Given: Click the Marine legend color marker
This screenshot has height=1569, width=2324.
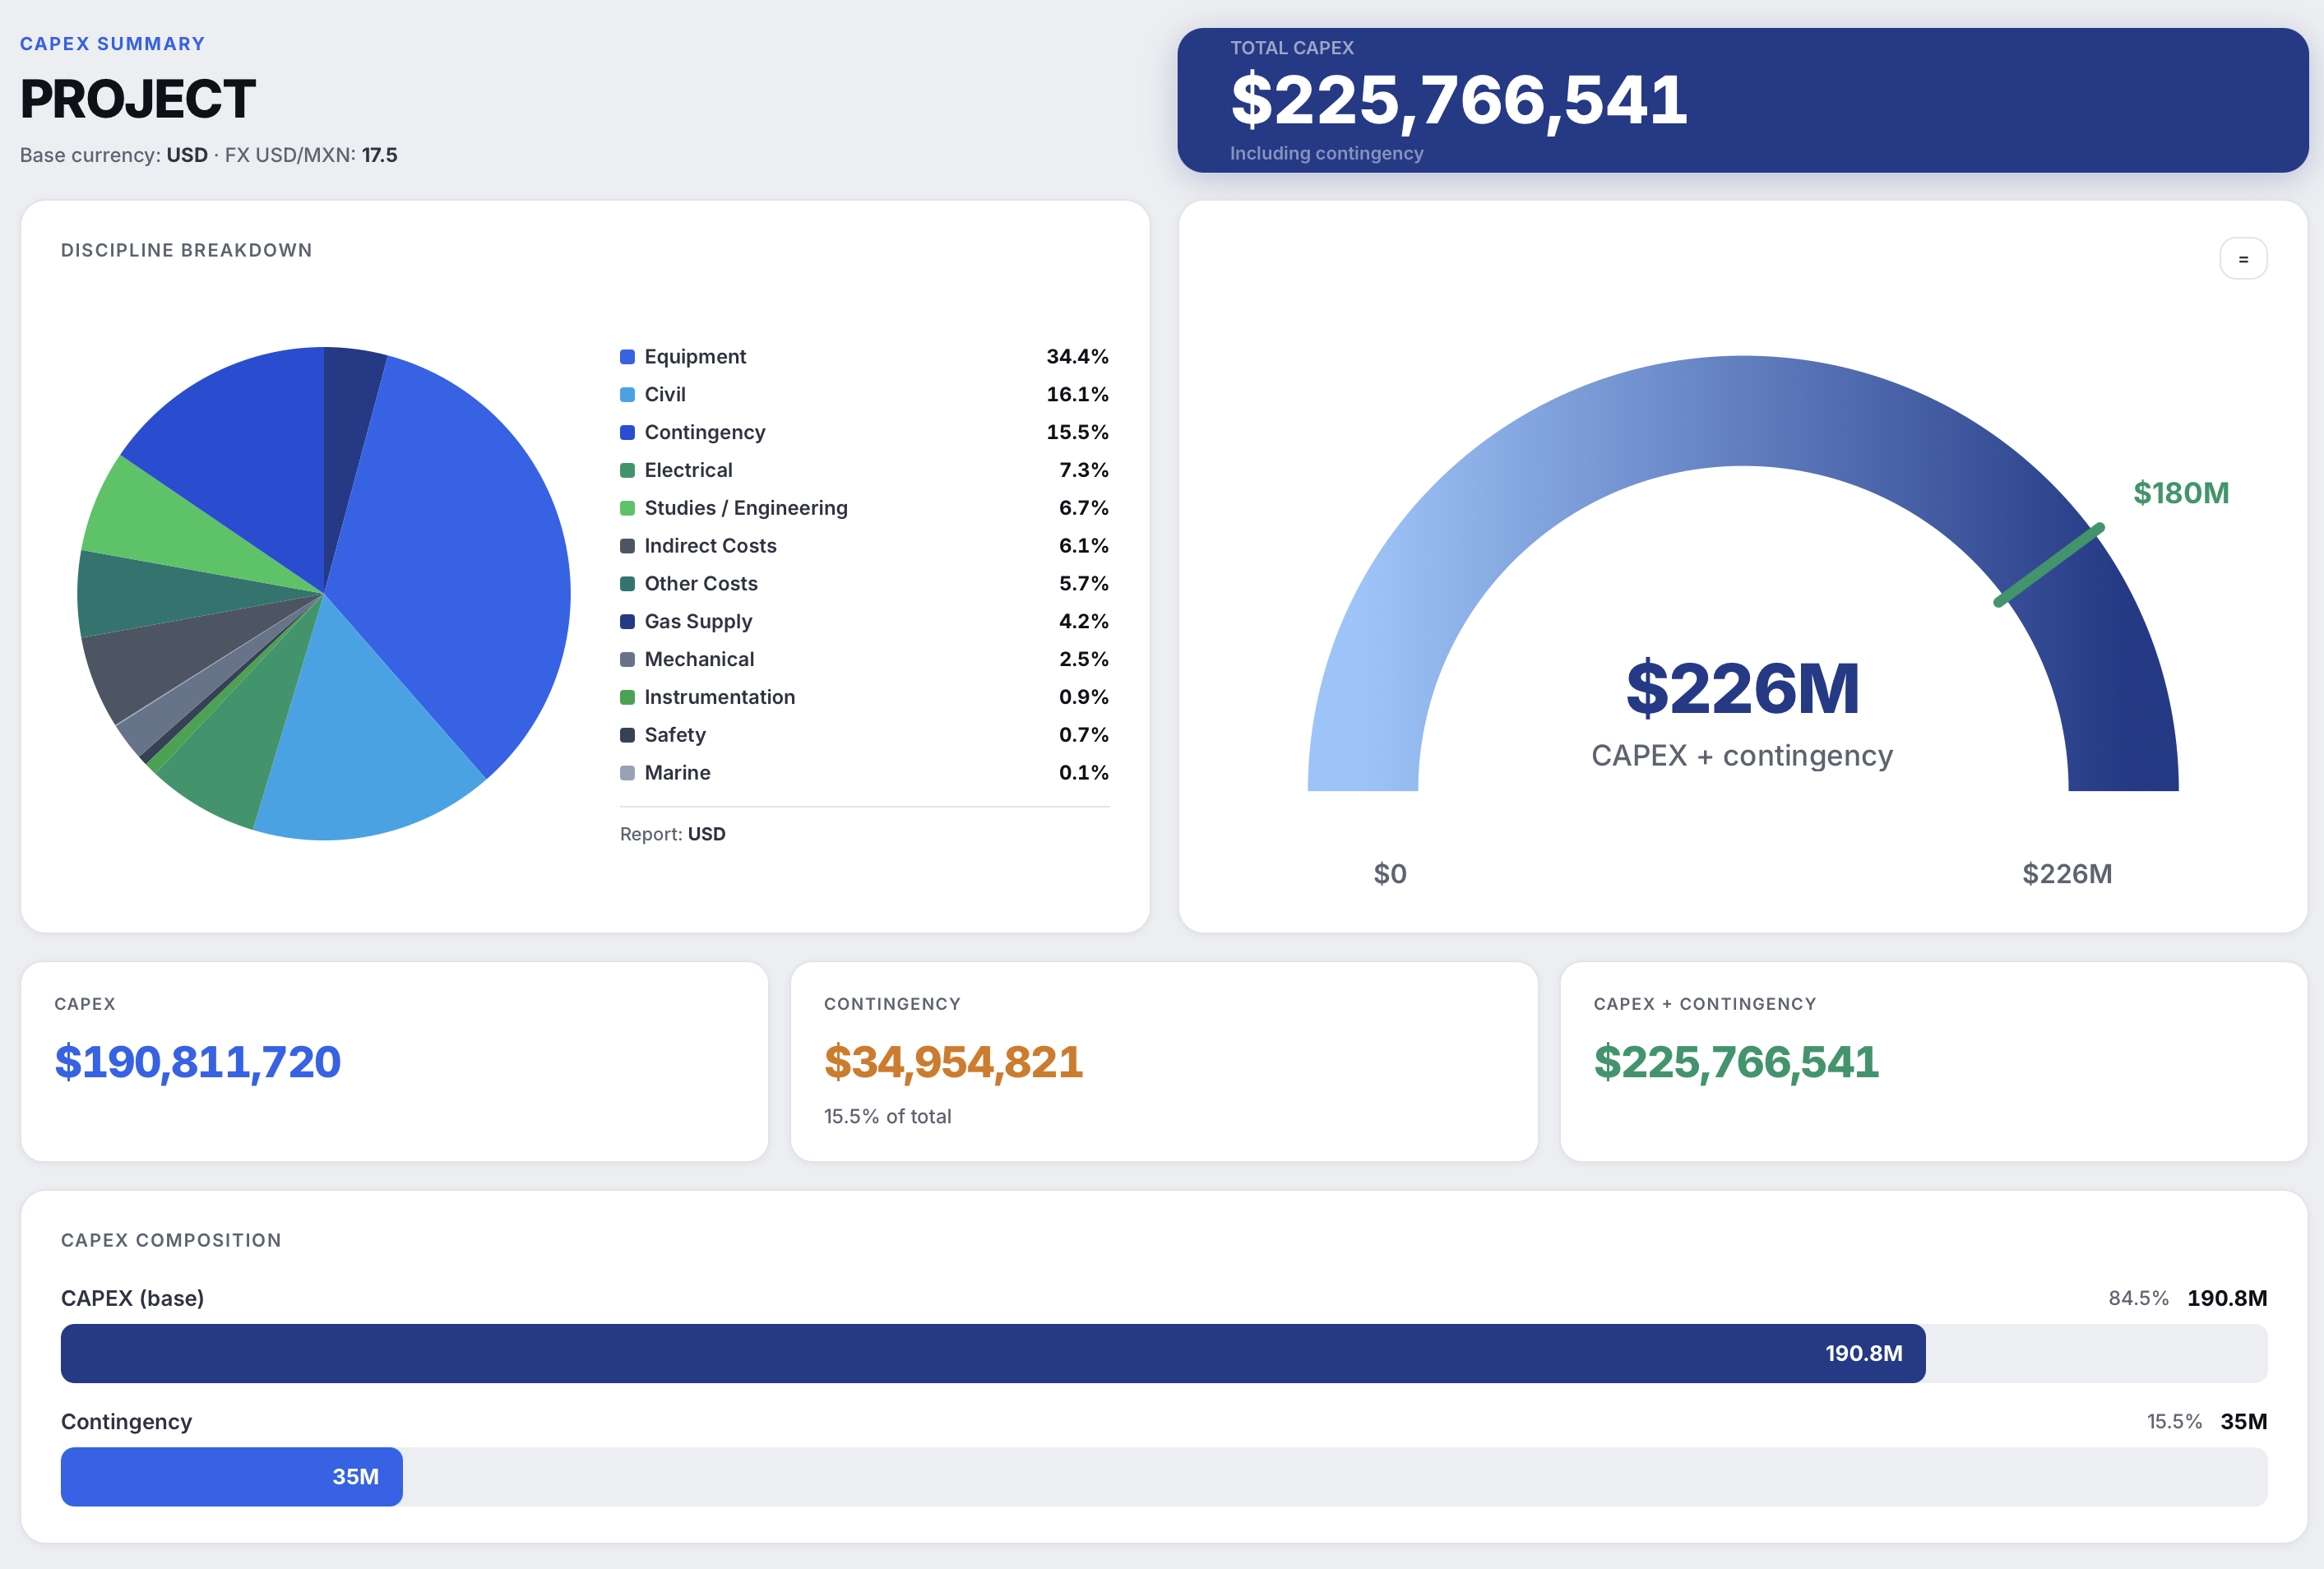Looking at the screenshot, I should (x=627, y=773).
